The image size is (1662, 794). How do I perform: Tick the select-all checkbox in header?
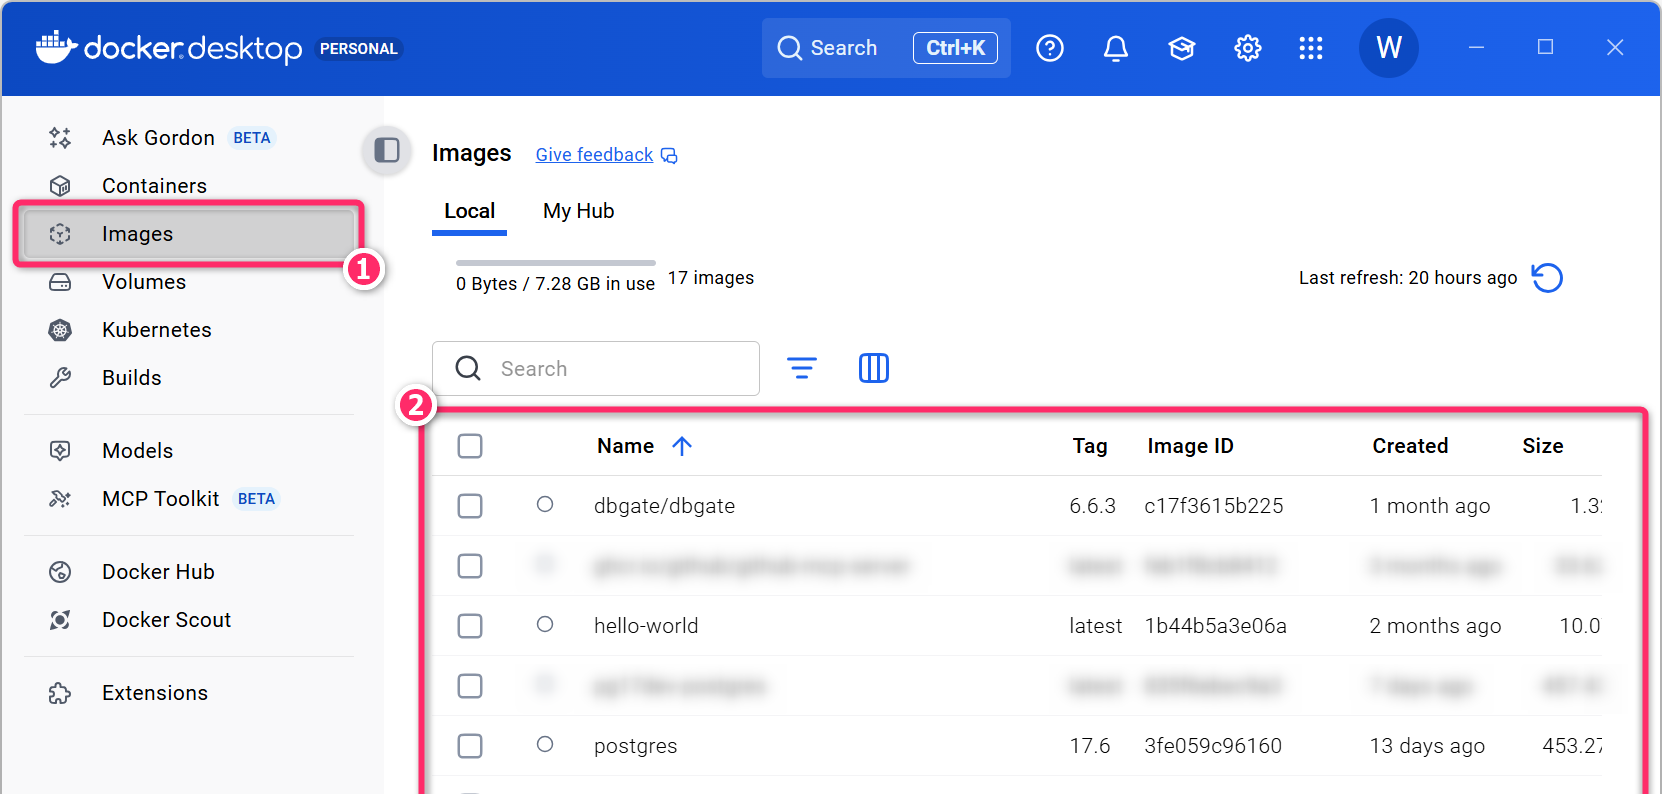(470, 446)
